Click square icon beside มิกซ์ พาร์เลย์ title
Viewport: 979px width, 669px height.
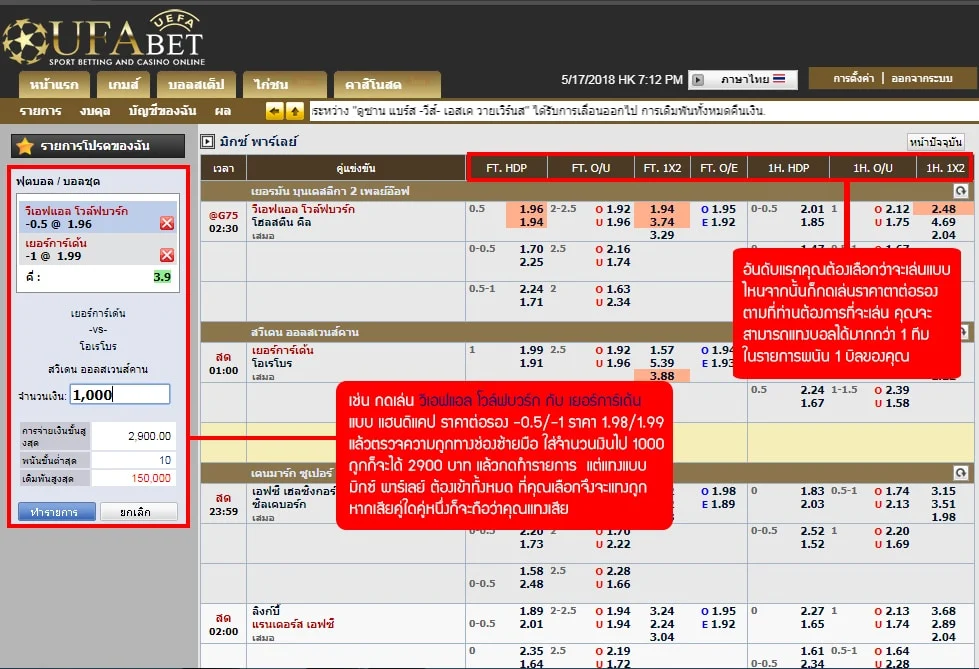[207, 142]
